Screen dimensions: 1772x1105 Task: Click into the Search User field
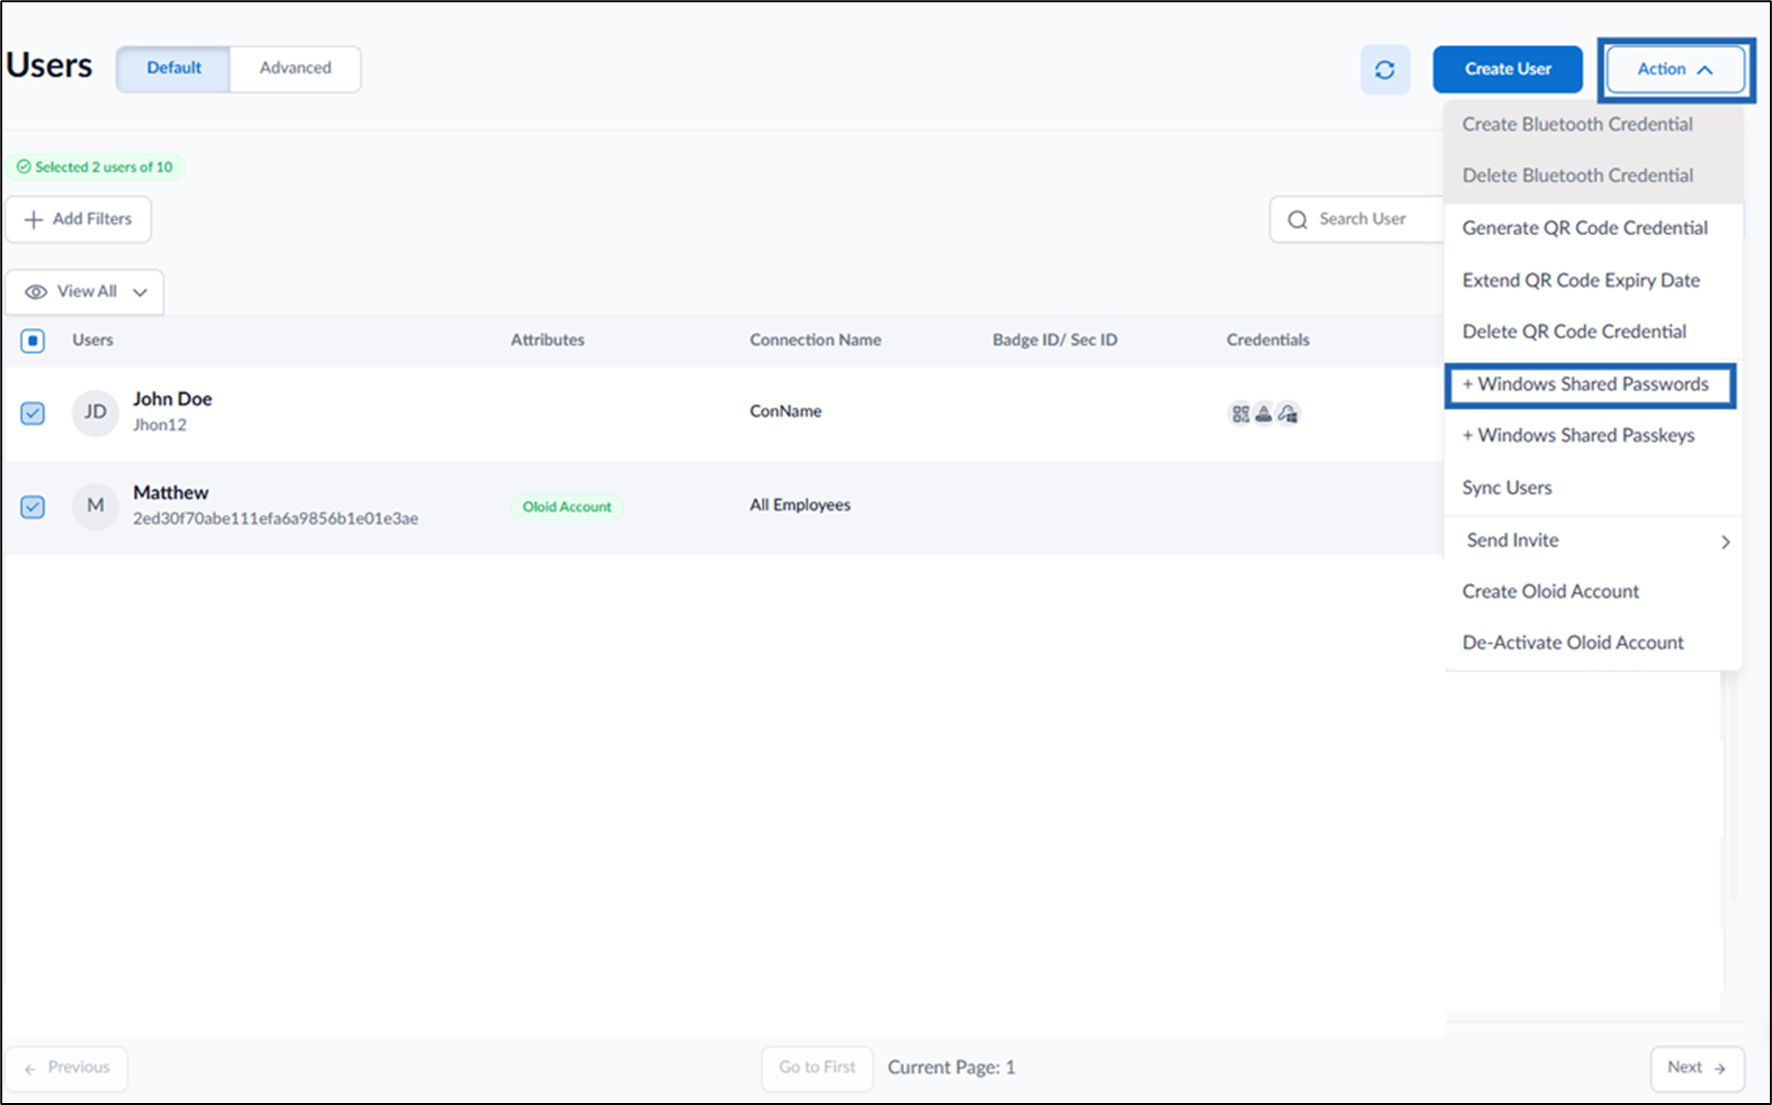click(1358, 219)
